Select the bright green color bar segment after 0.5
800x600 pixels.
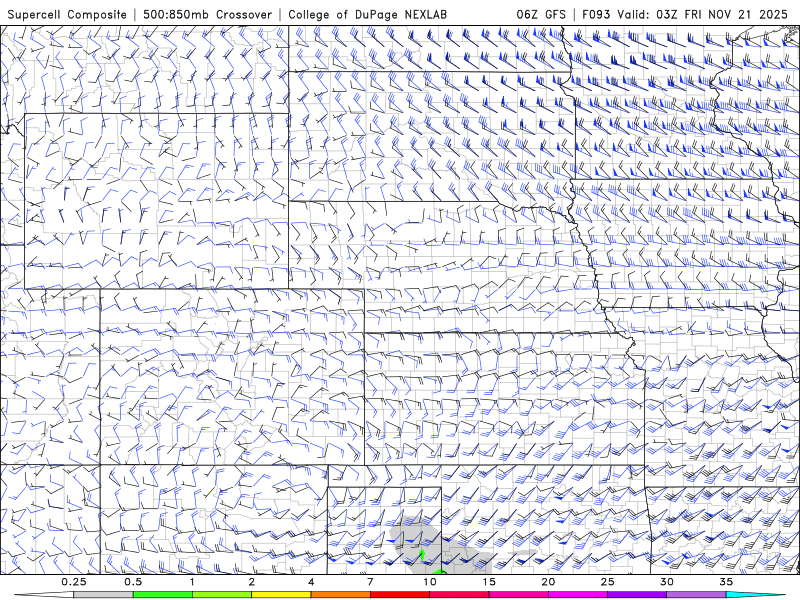[x=163, y=595]
